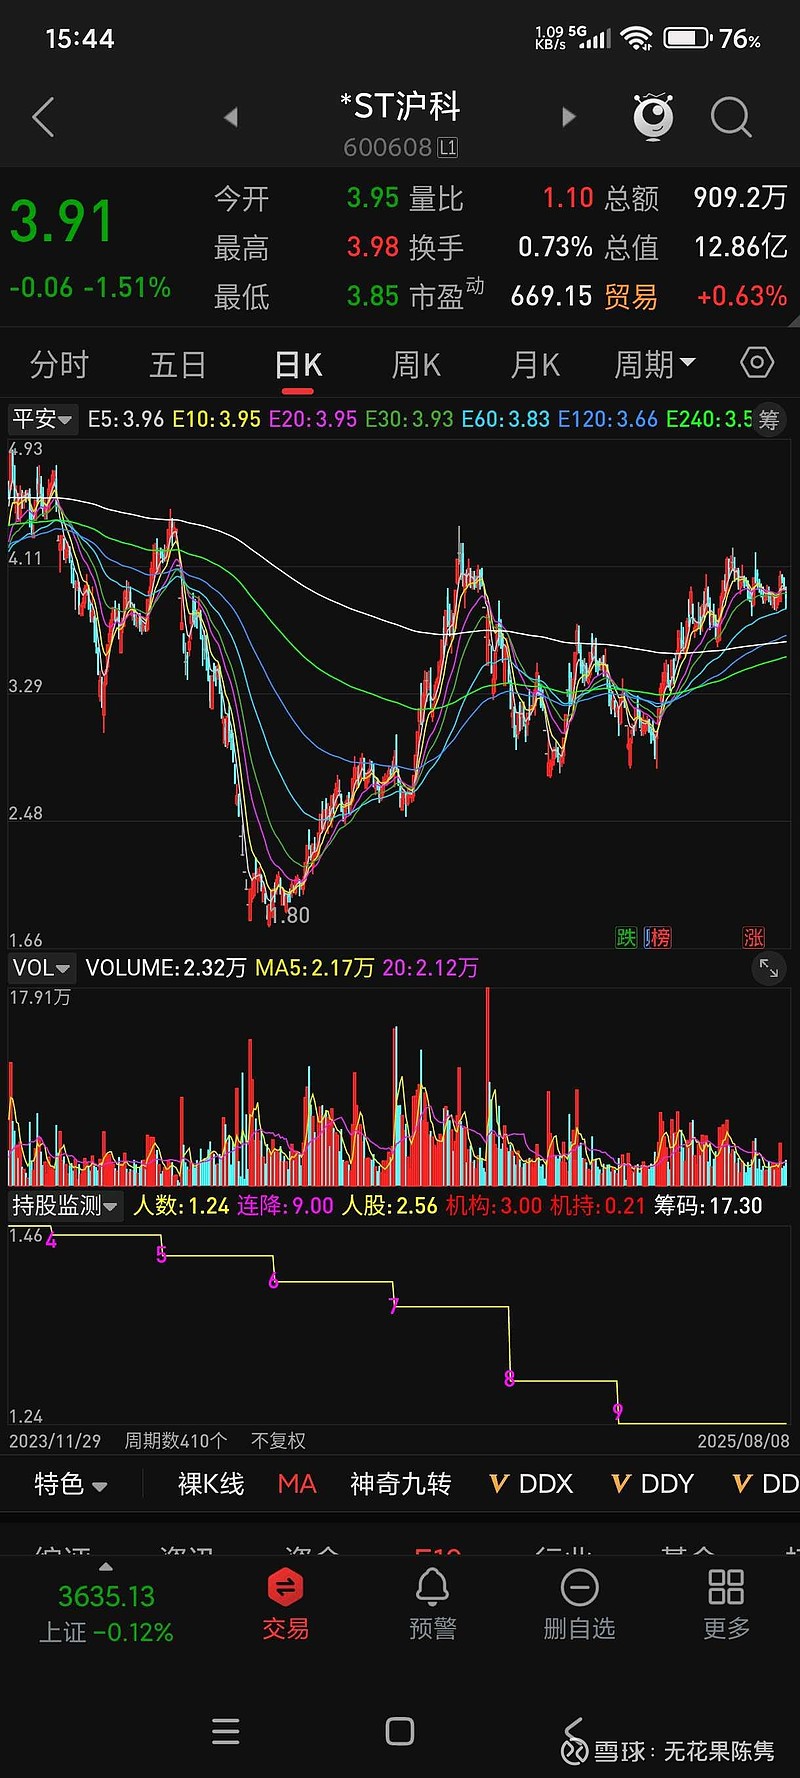
Task: Open chart settings hexagon icon
Action: [757, 362]
